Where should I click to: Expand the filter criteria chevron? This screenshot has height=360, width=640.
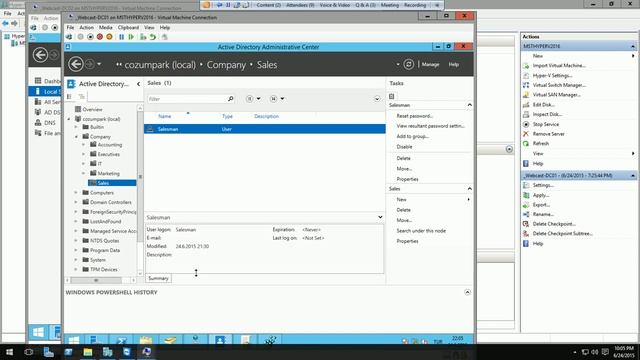point(377,99)
